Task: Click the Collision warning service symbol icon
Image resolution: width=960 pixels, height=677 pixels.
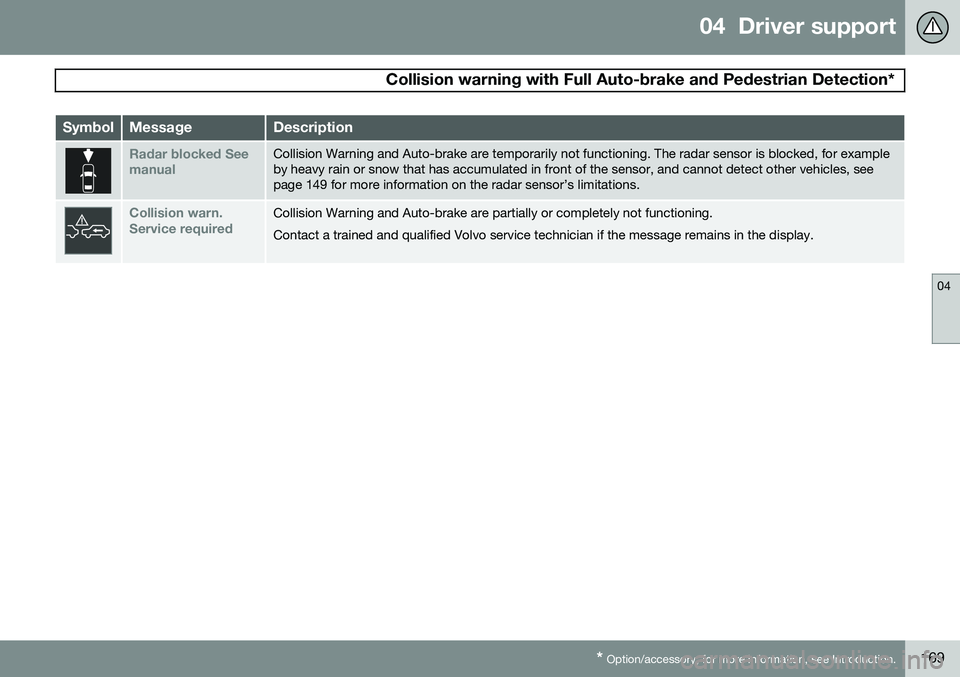Action: pyautogui.click(x=88, y=231)
